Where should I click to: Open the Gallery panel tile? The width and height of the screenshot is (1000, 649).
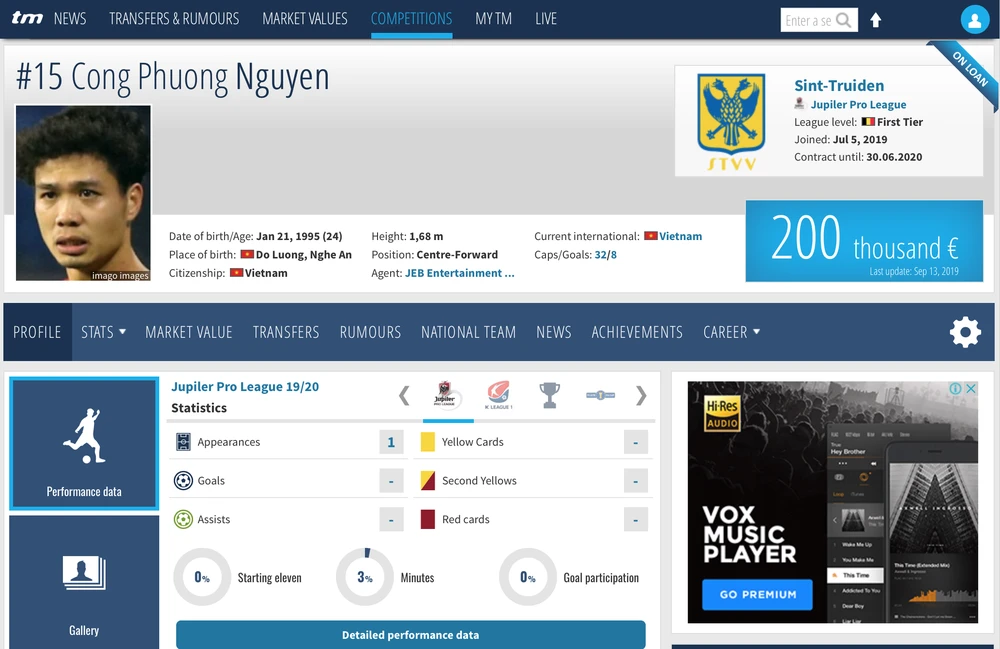coord(84,585)
